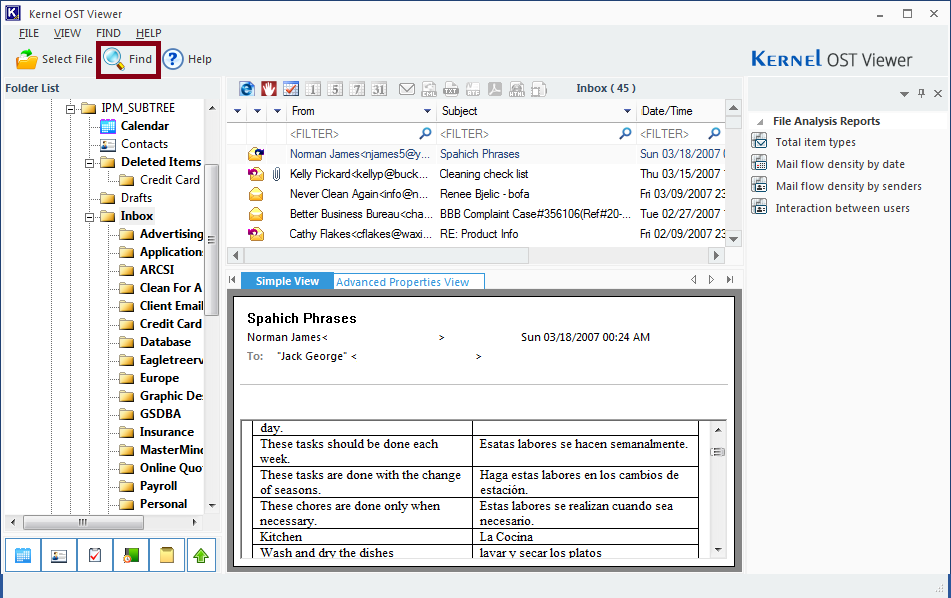951x598 pixels.
Task: Collapse the File Analysis Reports section
Action: click(x=759, y=121)
